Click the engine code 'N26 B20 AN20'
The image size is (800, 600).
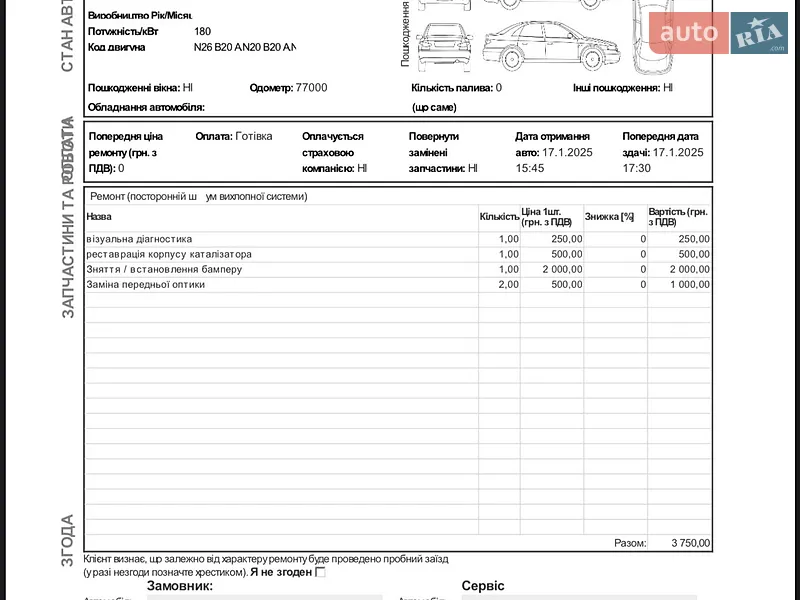pyautogui.click(x=244, y=47)
